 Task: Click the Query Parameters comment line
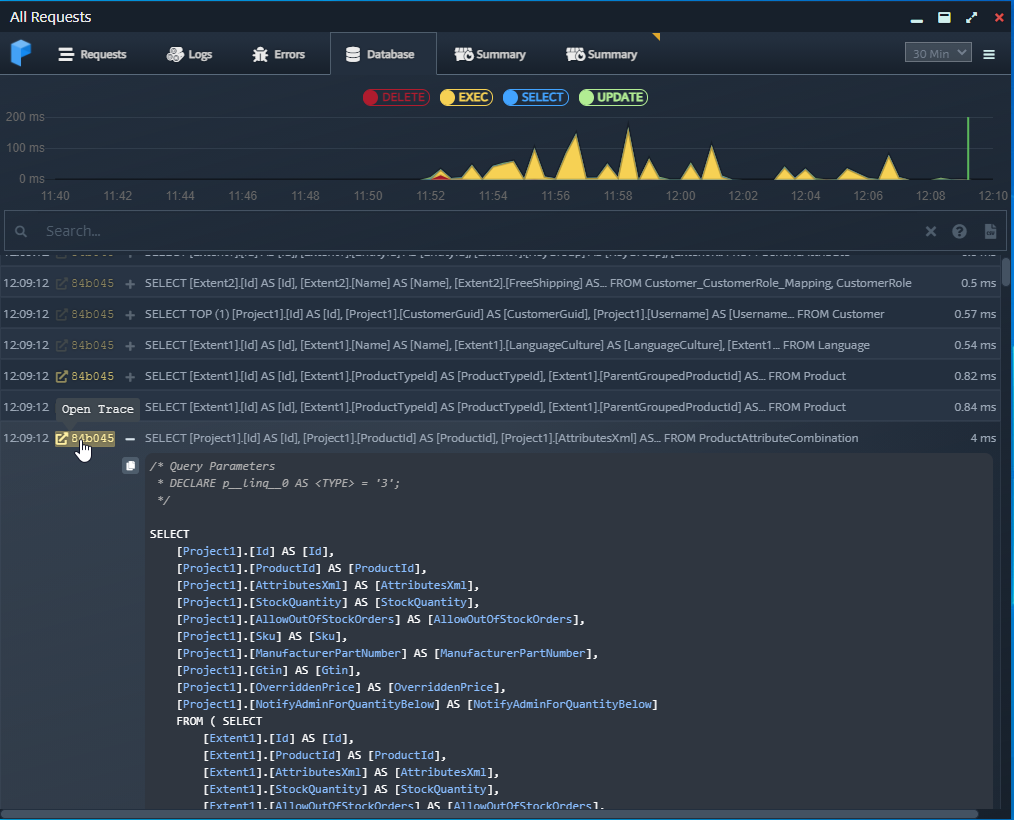coord(212,466)
